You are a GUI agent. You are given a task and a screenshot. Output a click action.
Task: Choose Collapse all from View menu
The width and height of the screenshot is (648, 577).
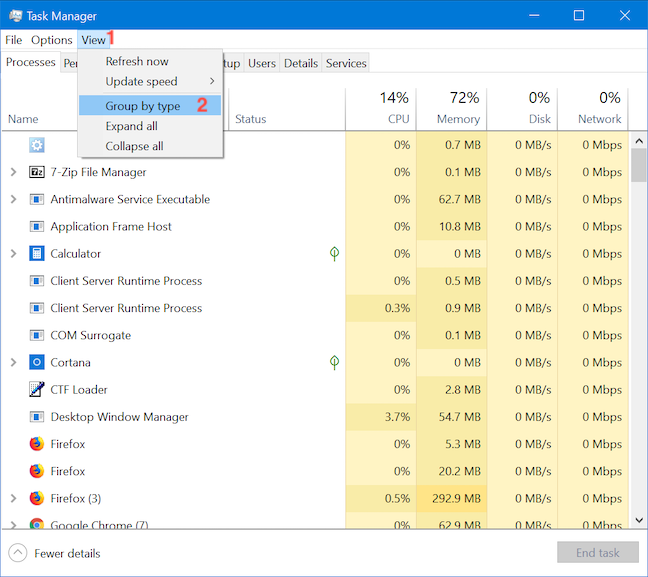[x=134, y=146]
